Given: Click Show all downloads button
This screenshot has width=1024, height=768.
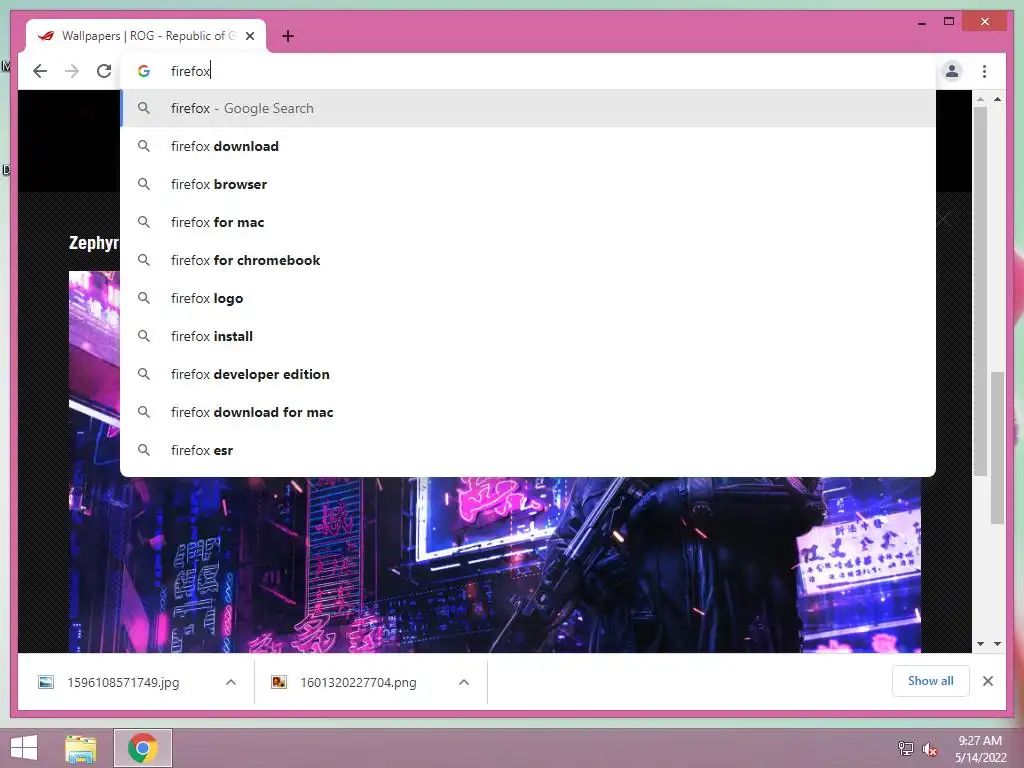Looking at the screenshot, I should pos(931,681).
